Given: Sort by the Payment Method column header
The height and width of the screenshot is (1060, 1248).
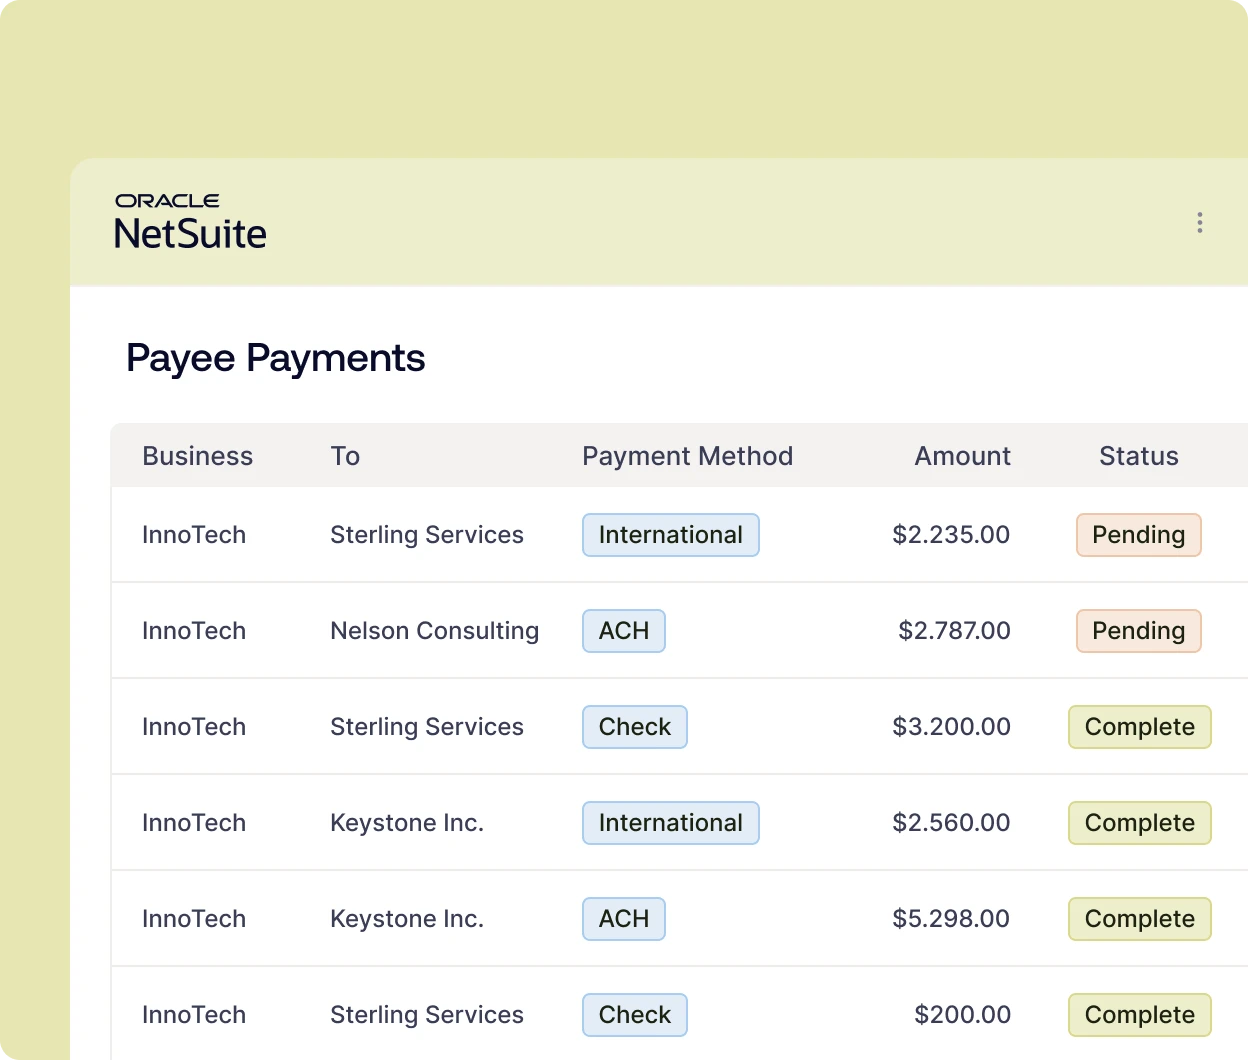Looking at the screenshot, I should click(x=687, y=456).
